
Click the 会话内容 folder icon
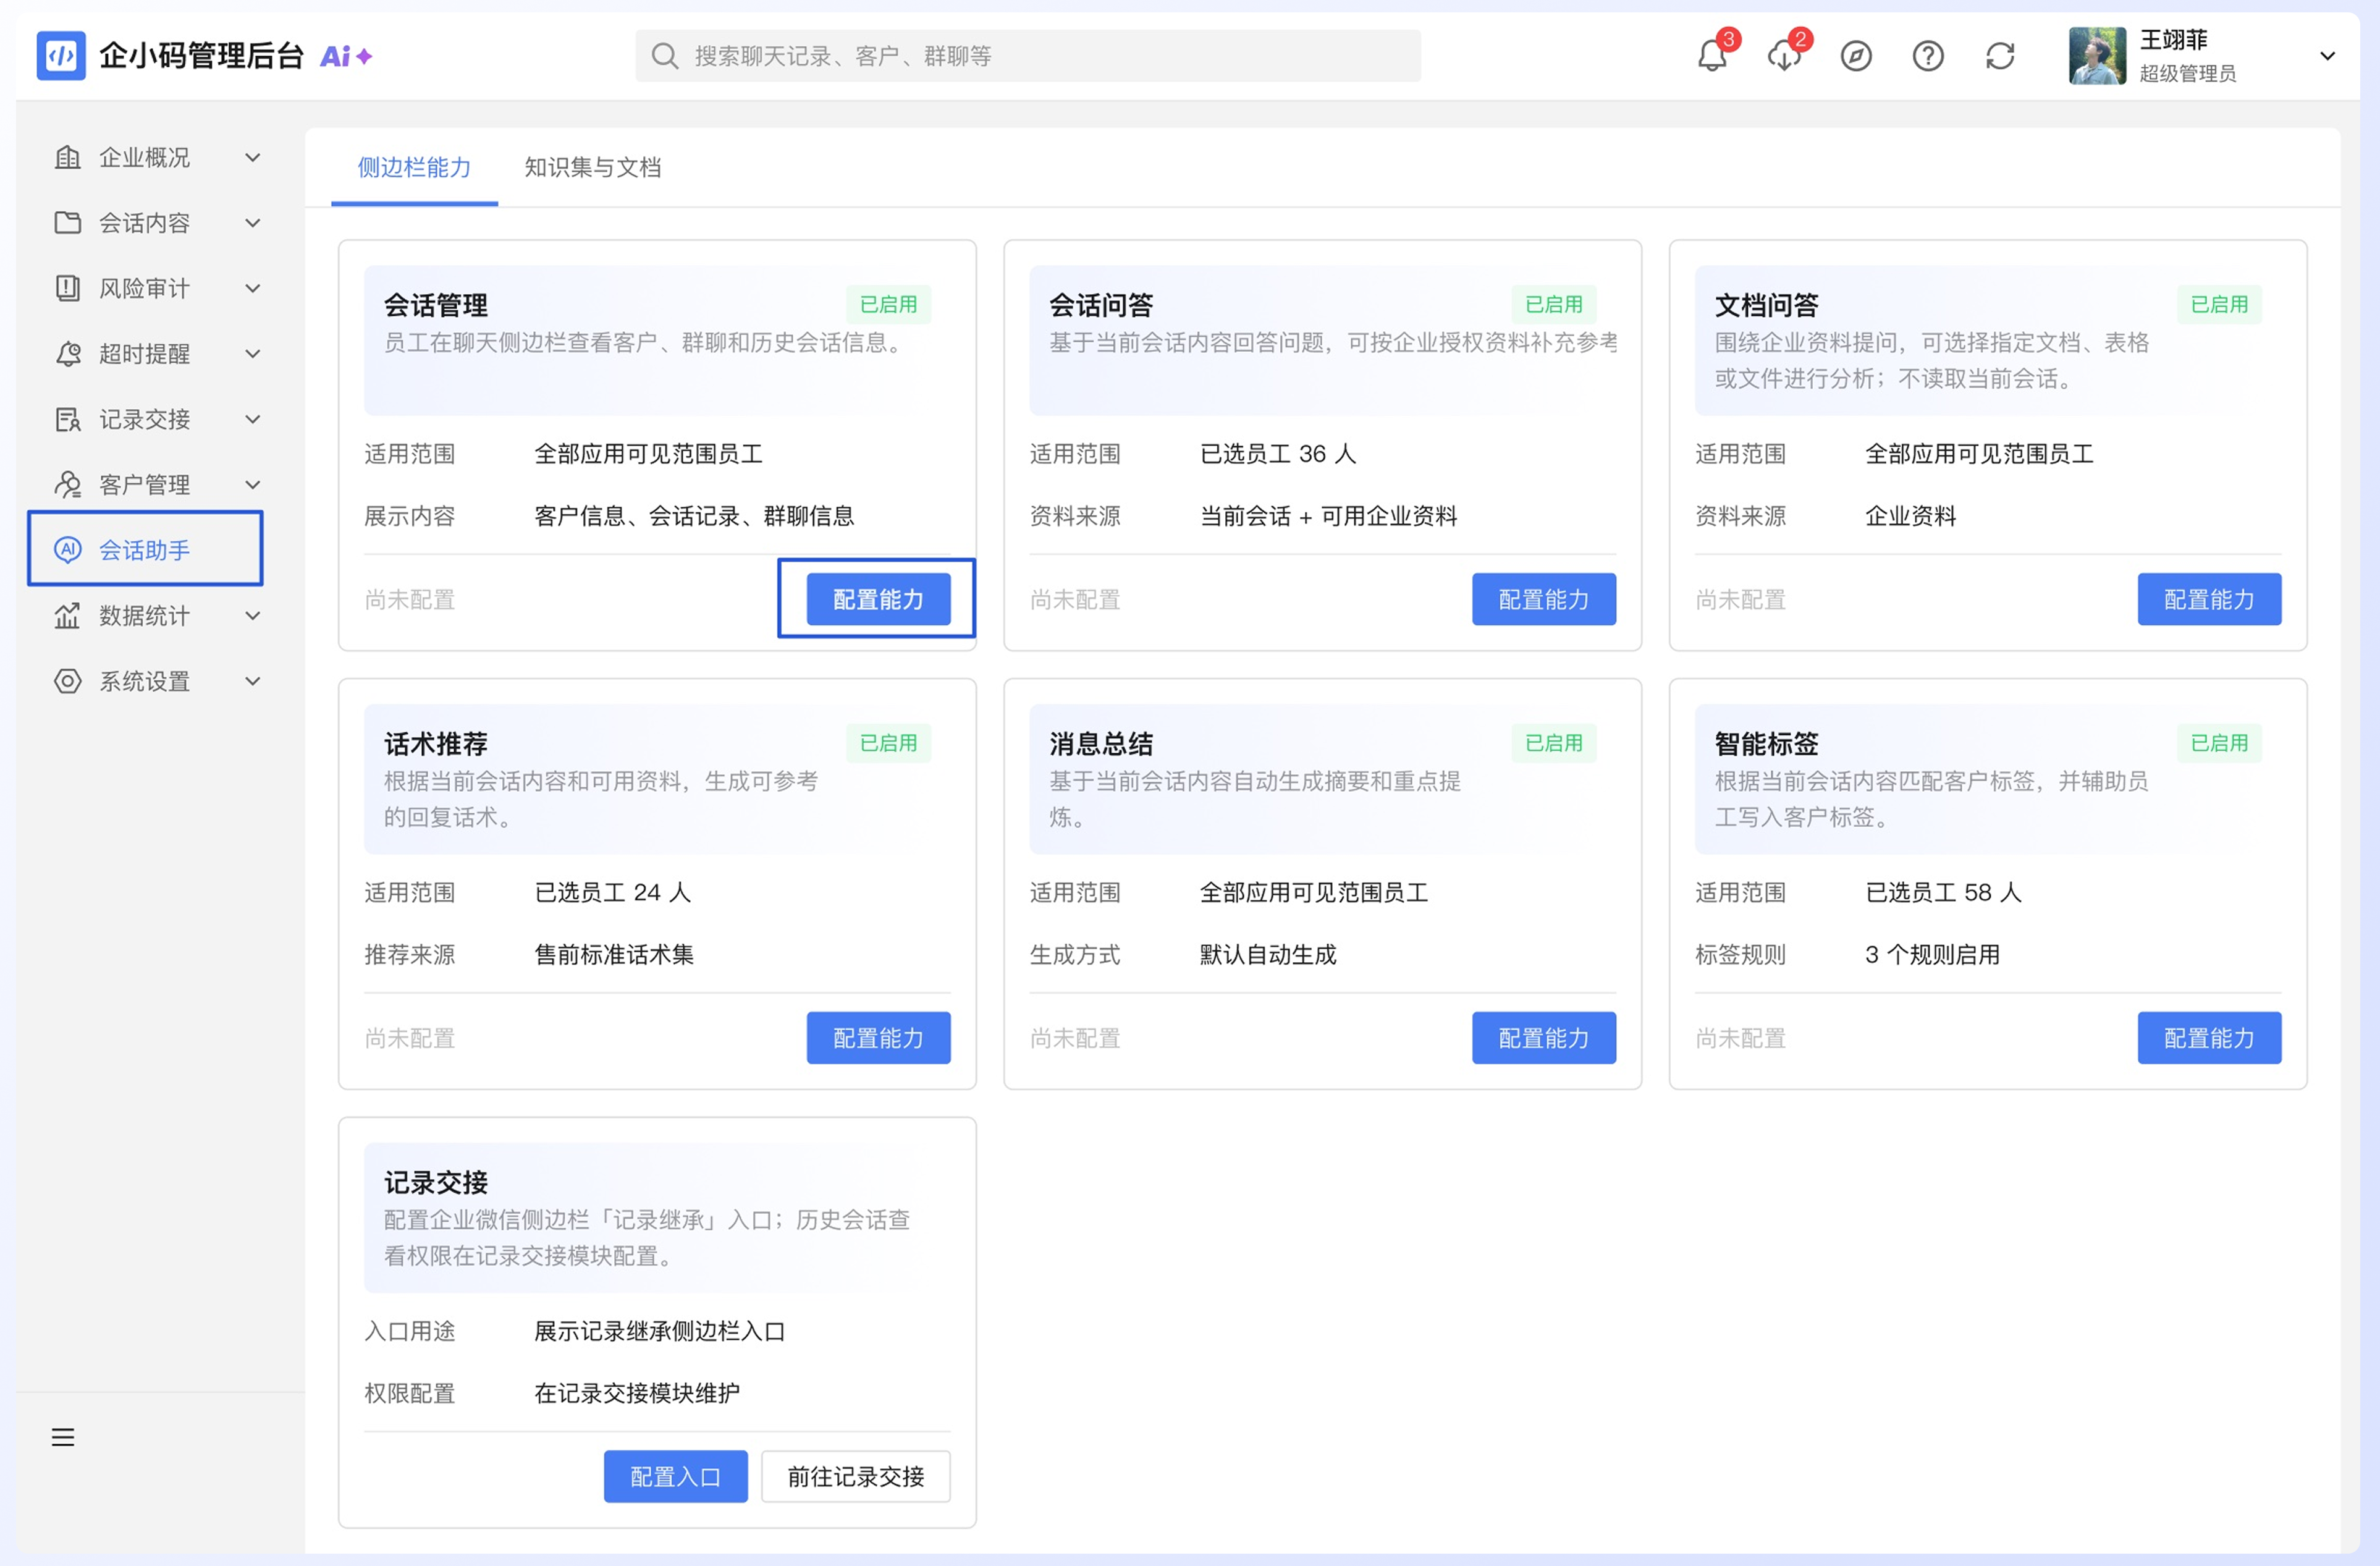click(67, 222)
